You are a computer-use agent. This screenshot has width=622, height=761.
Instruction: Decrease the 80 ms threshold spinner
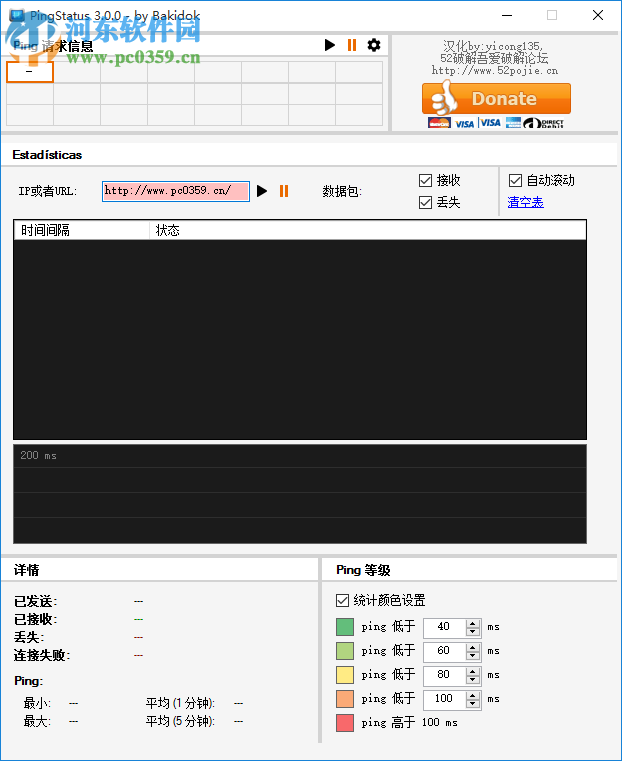point(473,679)
